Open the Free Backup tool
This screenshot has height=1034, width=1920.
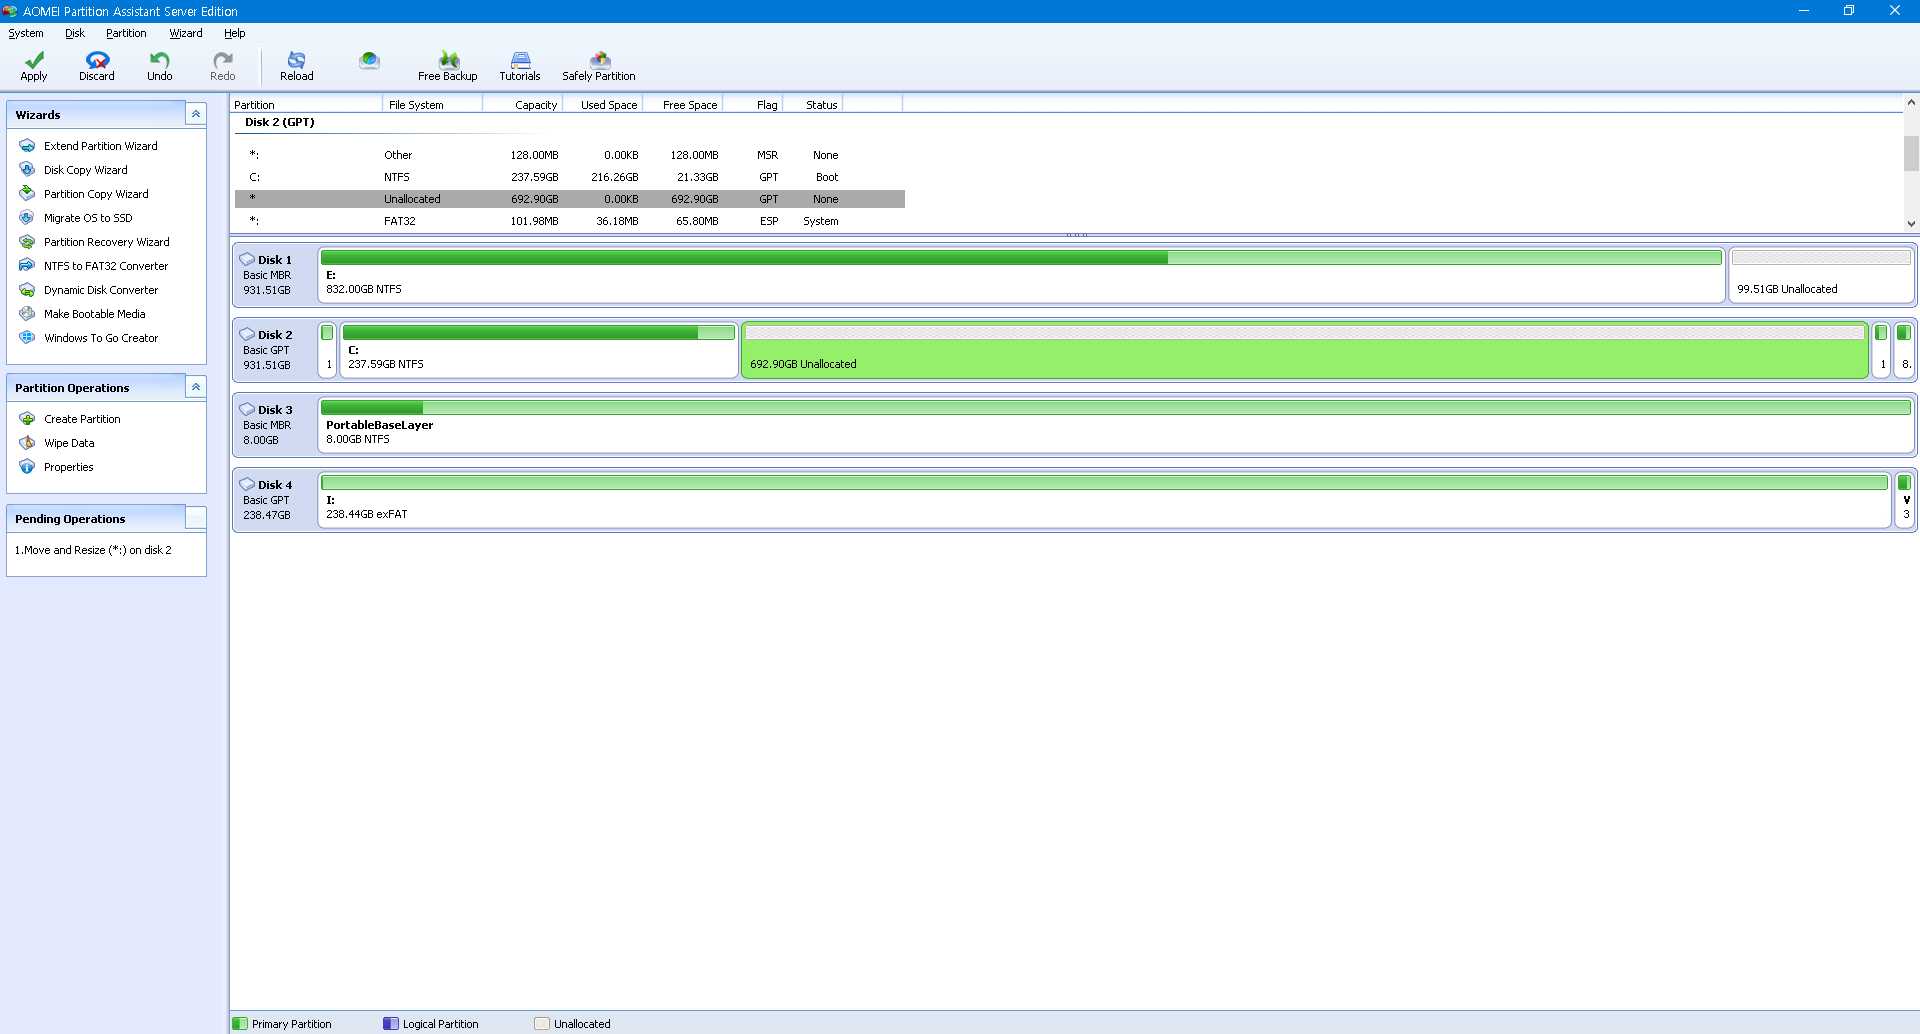point(448,66)
